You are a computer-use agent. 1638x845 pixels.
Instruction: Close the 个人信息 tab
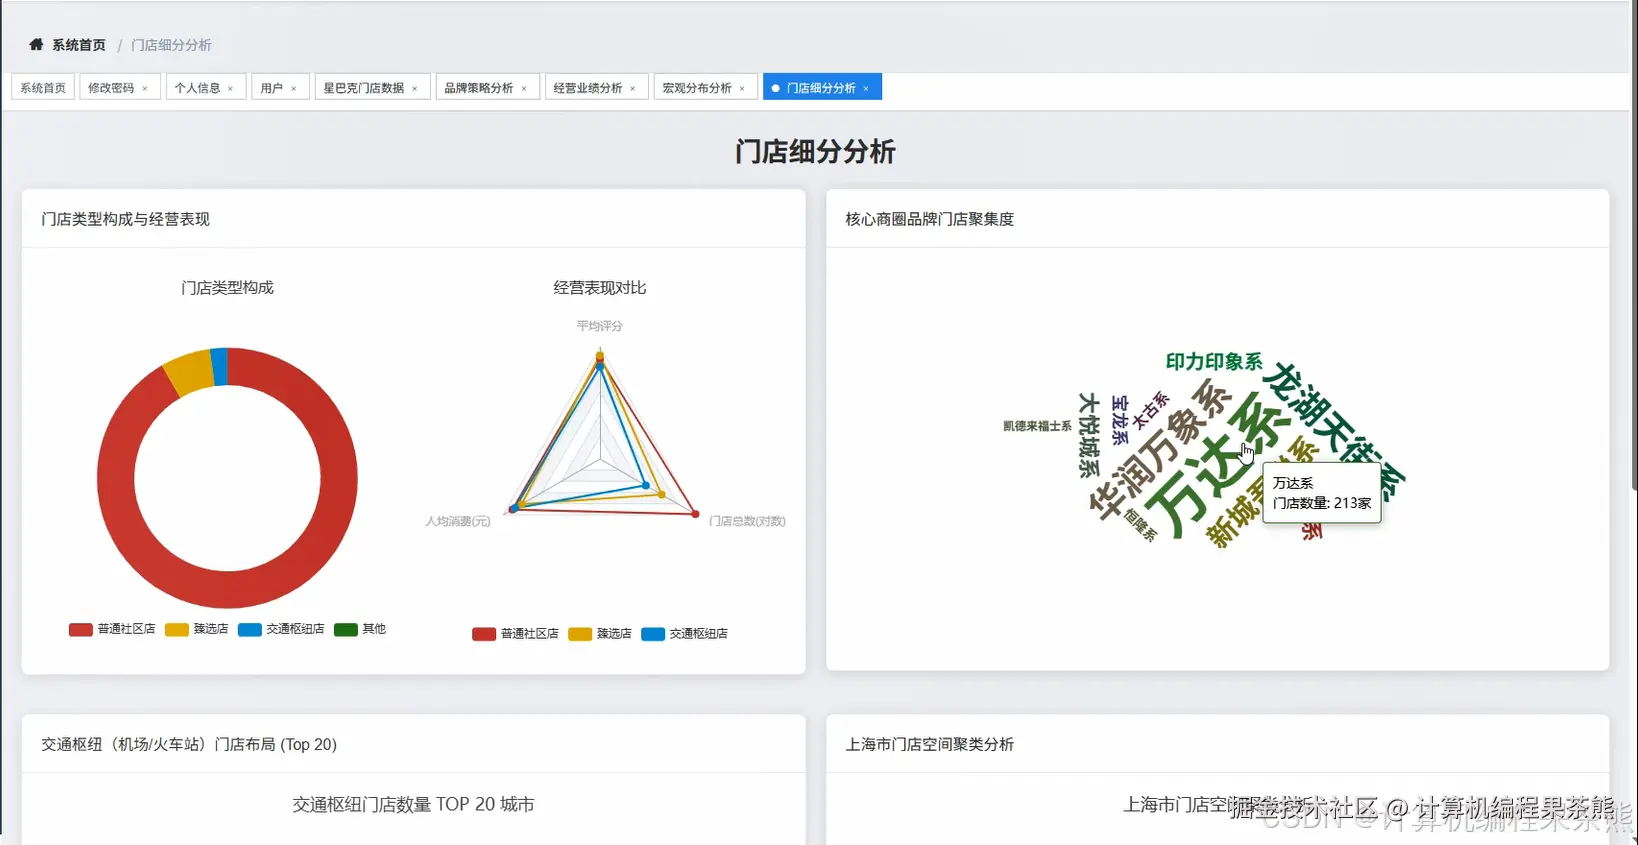click(231, 89)
